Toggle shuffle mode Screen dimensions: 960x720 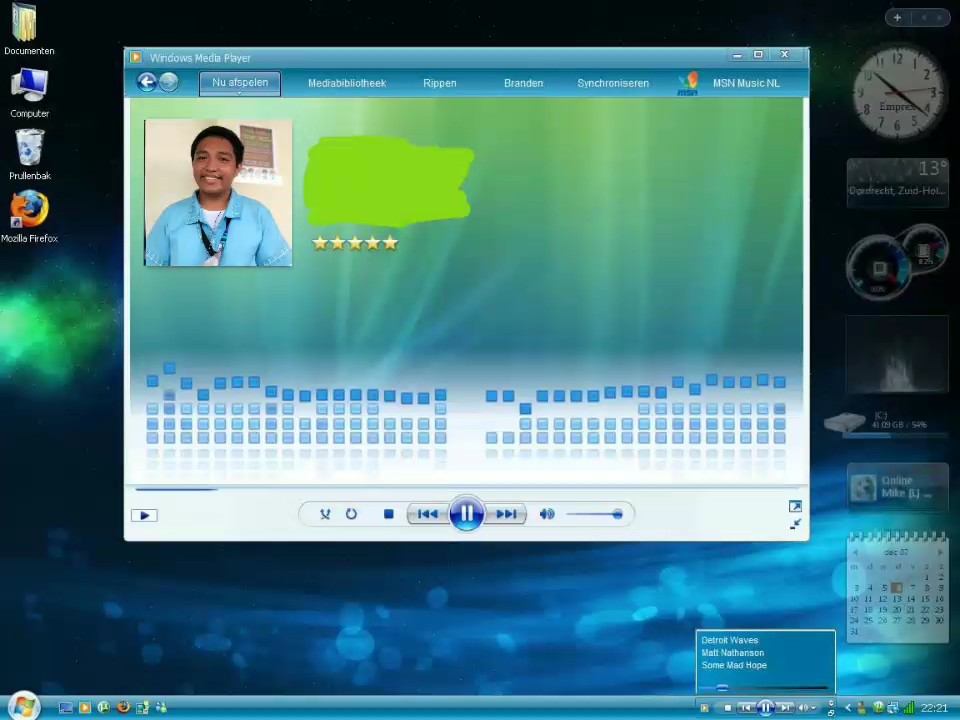(x=325, y=514)
